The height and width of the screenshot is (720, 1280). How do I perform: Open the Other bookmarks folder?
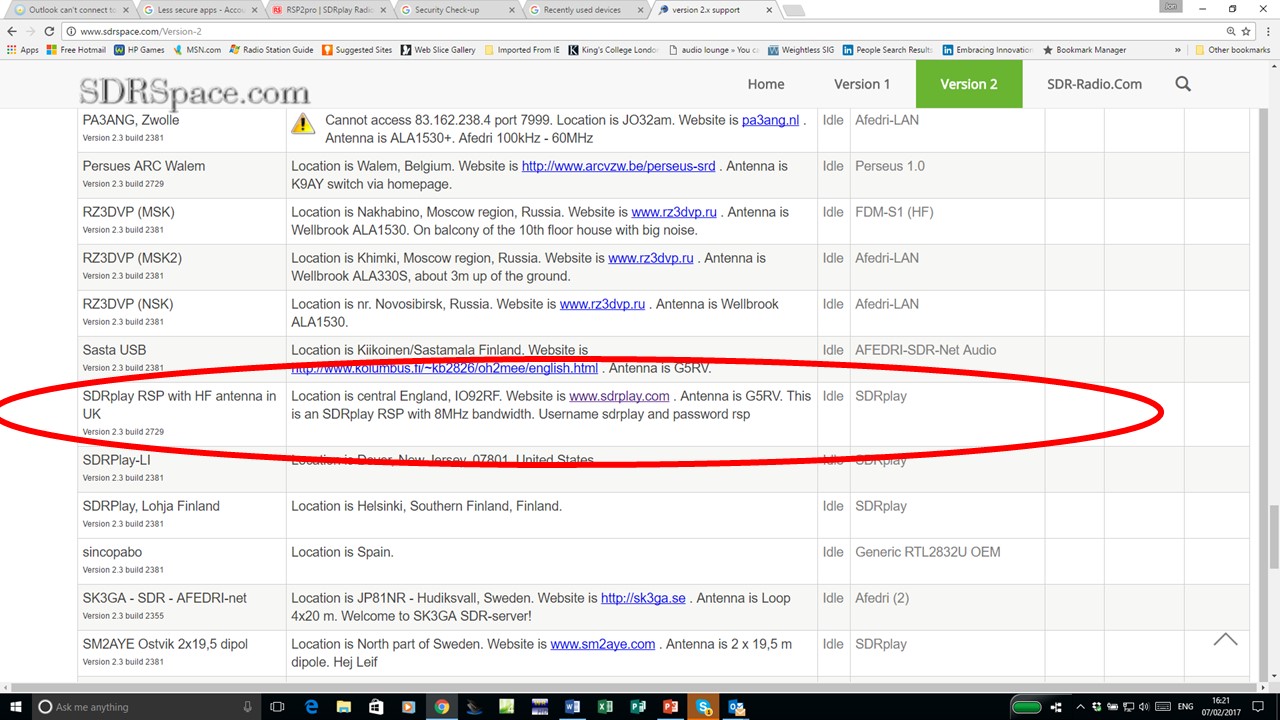(1231, 50)
